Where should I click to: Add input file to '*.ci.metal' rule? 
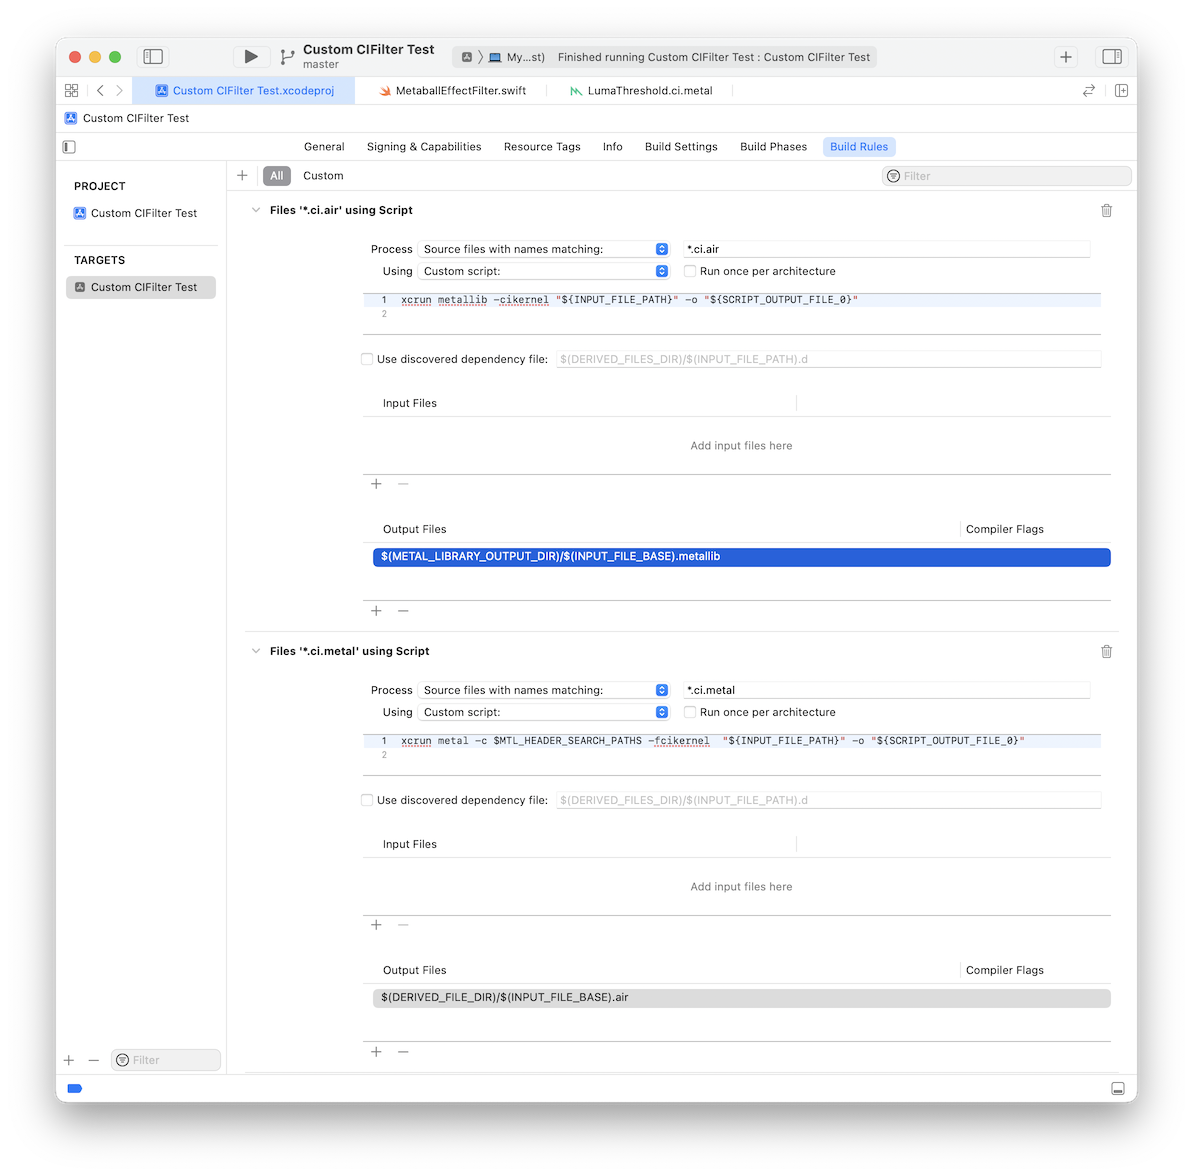click(x=376, y=925)
